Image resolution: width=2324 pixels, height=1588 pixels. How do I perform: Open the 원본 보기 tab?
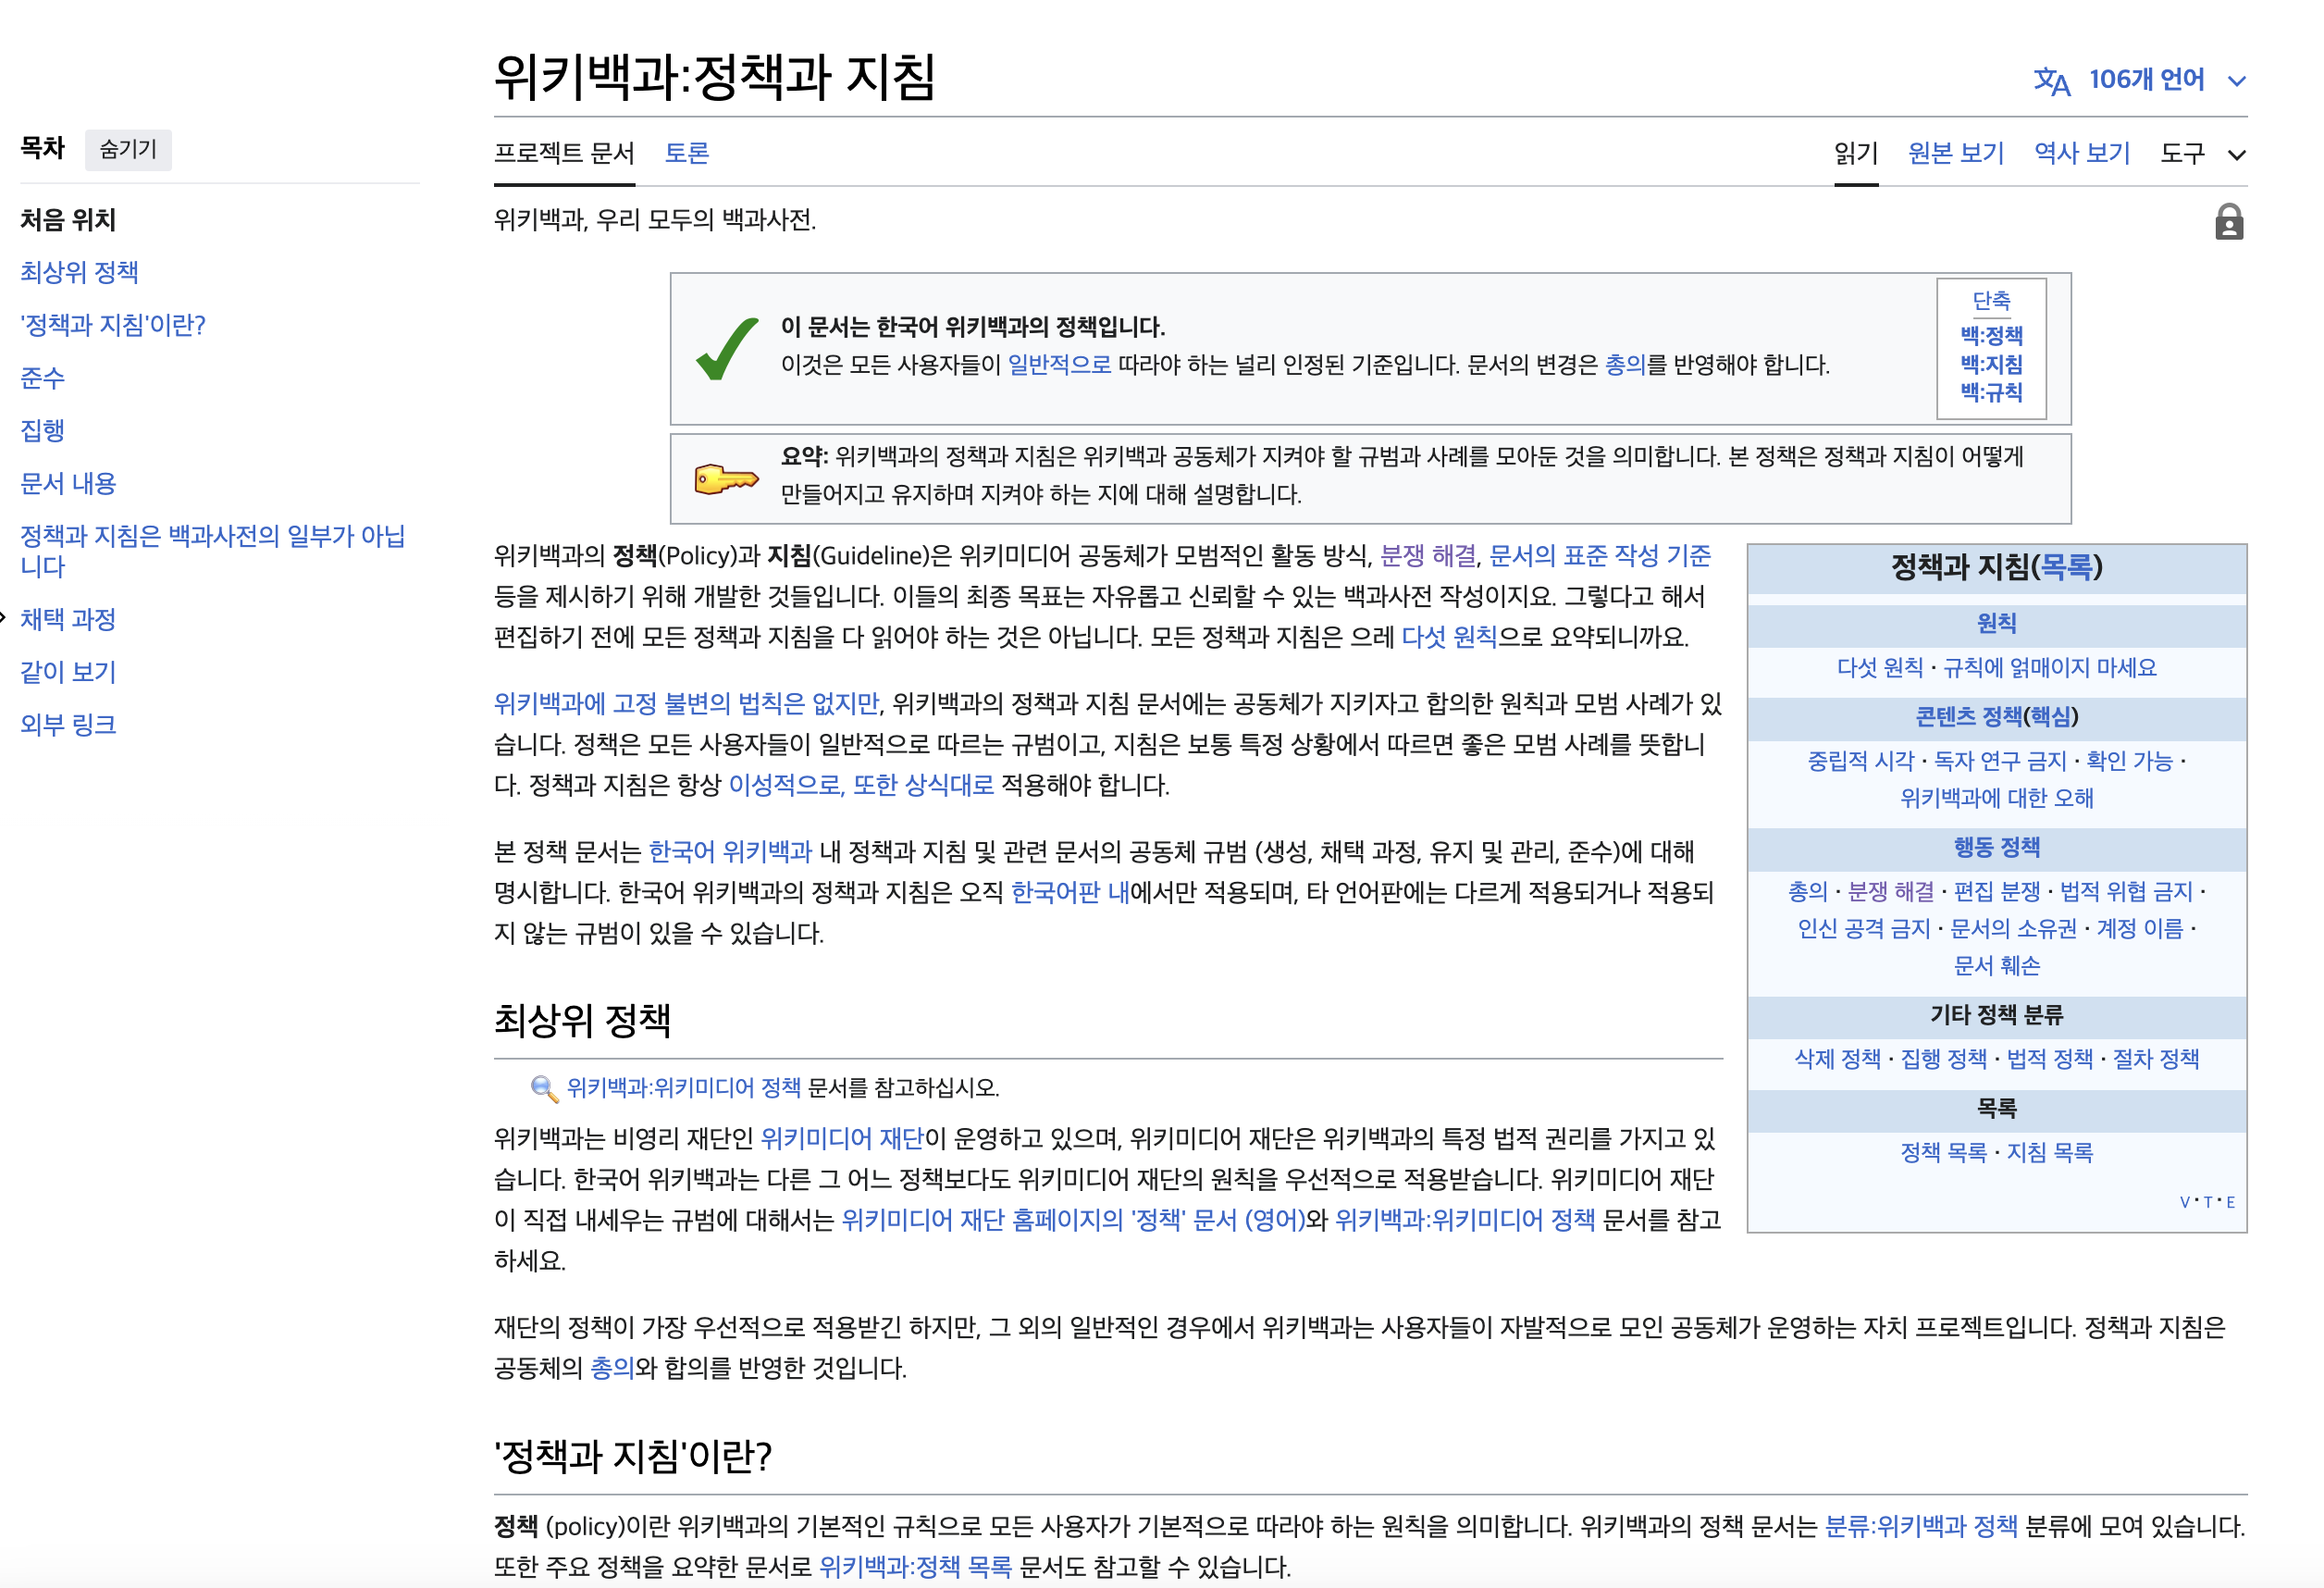pos(1956,153)
